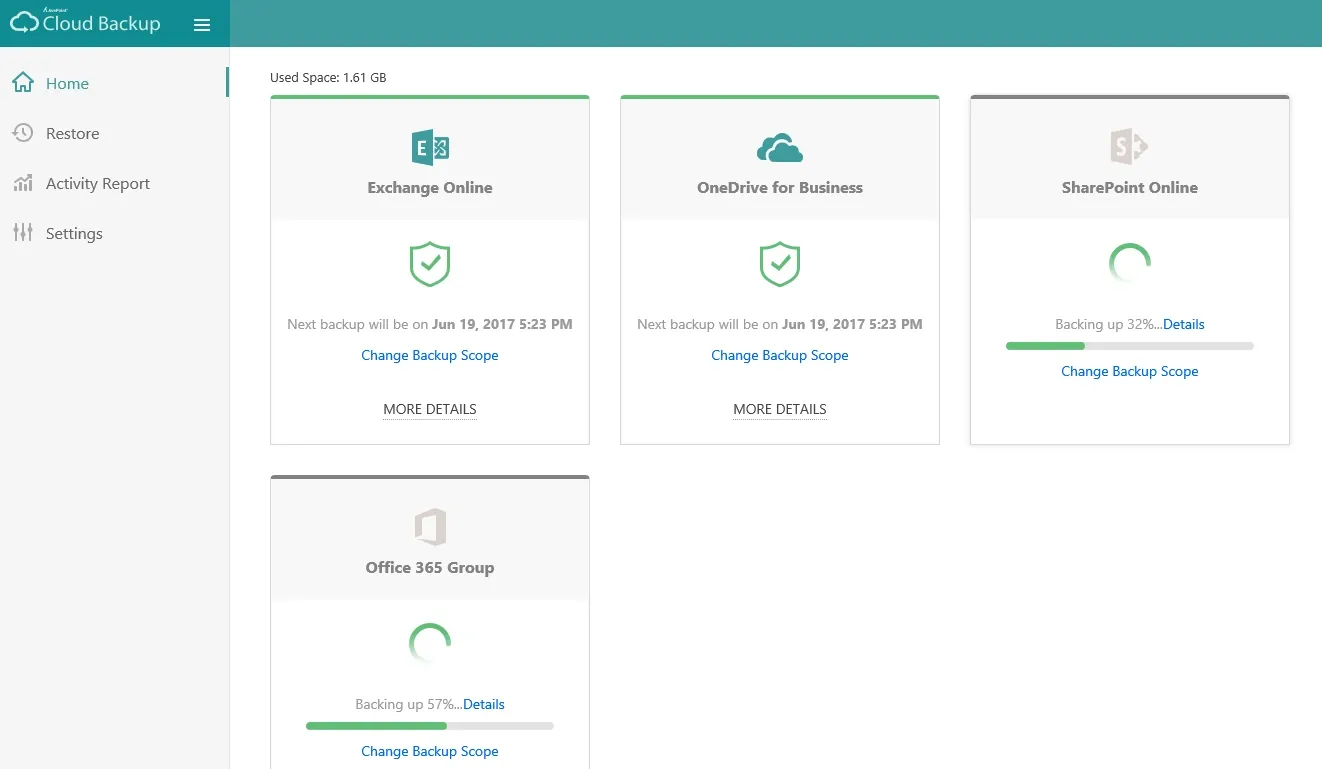
Task: Click the OneDrive green shield status icon
Action: point(780,264)
